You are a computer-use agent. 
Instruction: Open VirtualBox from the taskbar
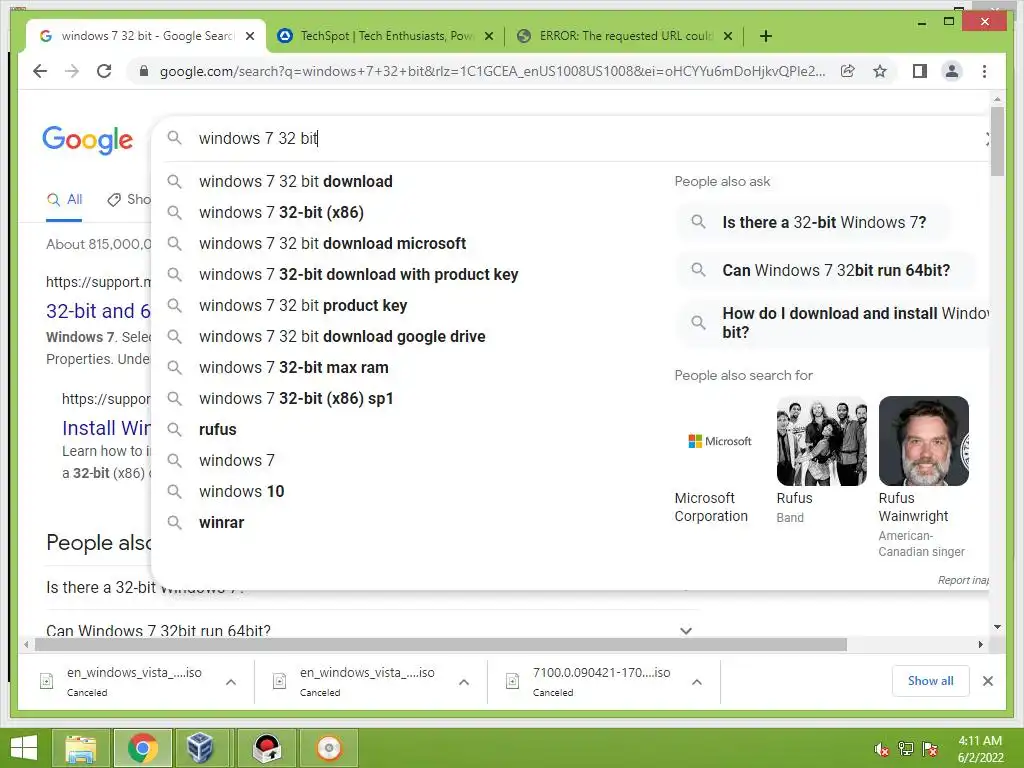[x=200, y=748]
